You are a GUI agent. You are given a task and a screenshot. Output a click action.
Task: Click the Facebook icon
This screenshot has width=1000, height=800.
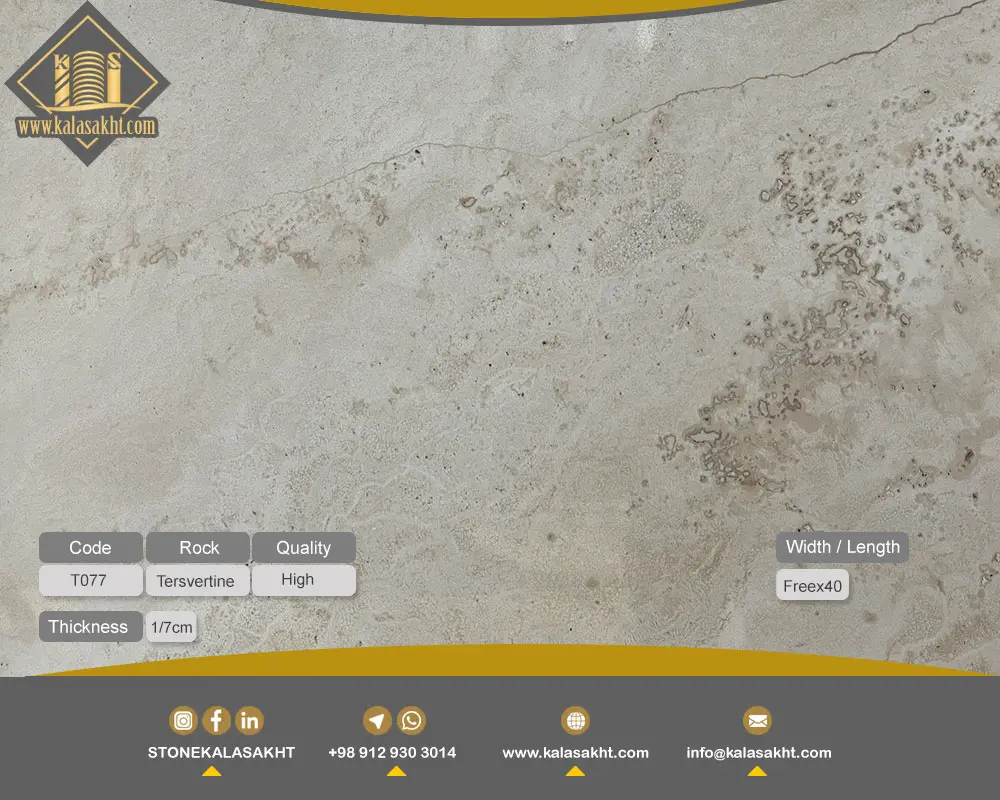pyautogui.click(x=216, y=721)
